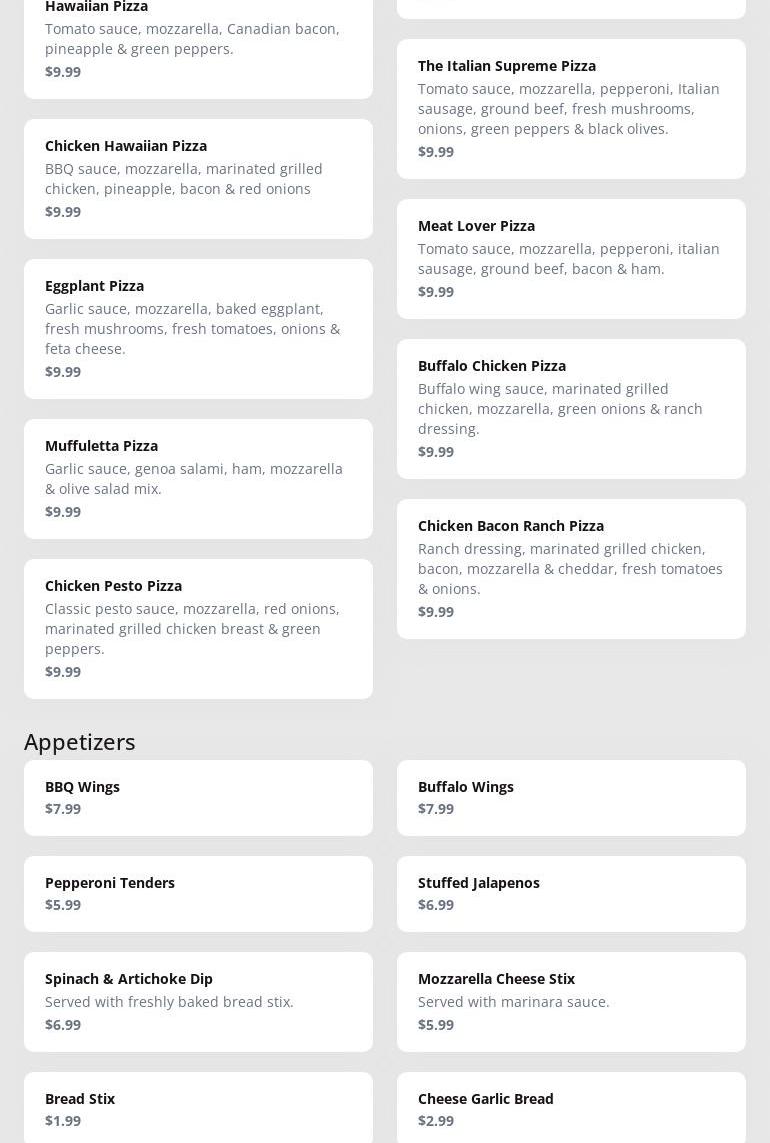The image size is (770, 1143).
Task: Select the Hawaiian Pizza menu item
Action: pos(198,40)
